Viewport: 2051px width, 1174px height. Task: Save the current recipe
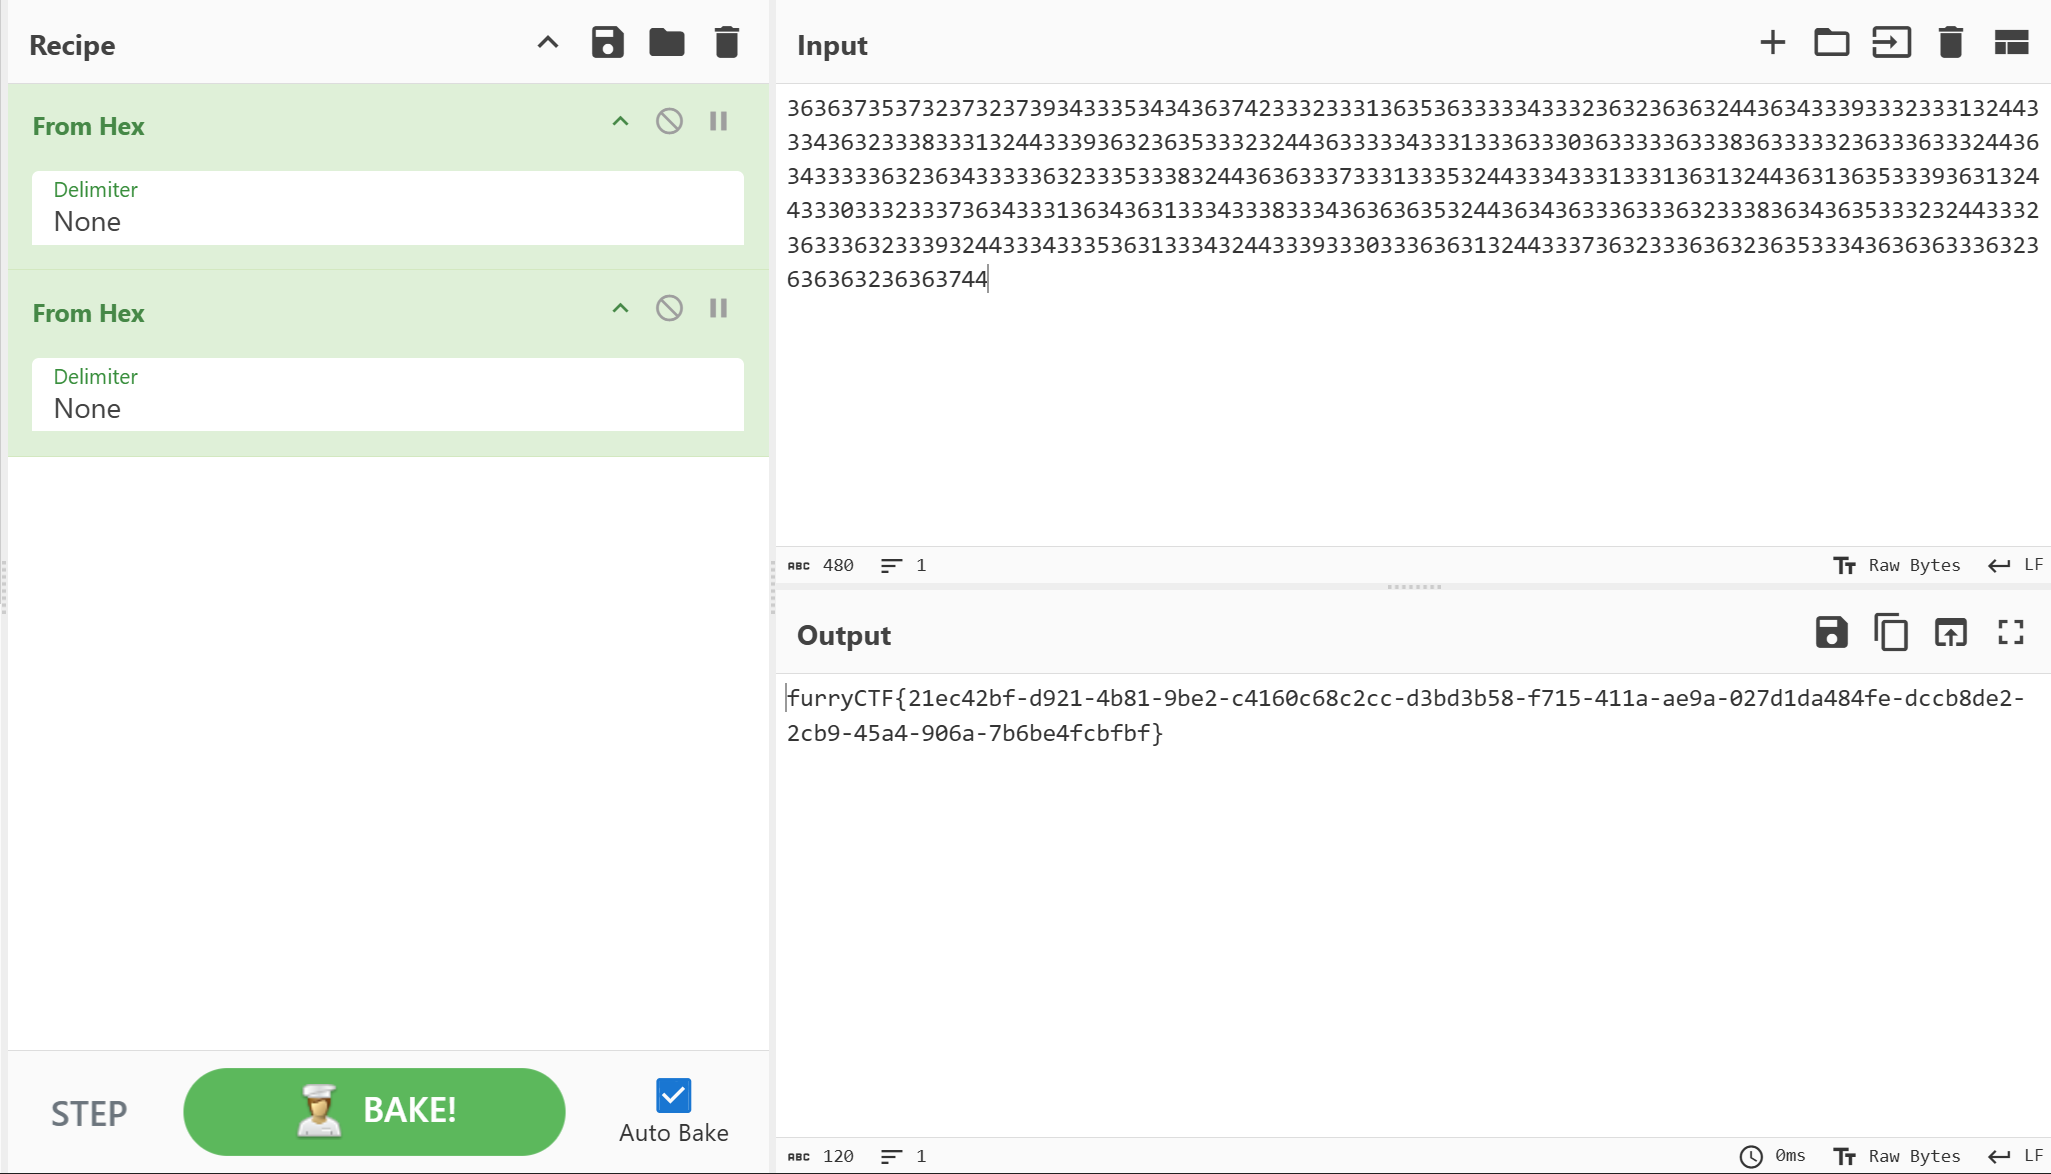(x=607, y=43)
